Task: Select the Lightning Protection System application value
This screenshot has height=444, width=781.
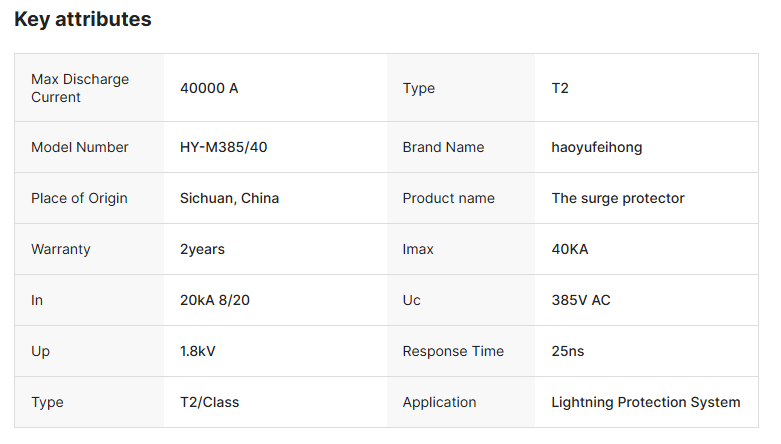Action: (646, 402)
